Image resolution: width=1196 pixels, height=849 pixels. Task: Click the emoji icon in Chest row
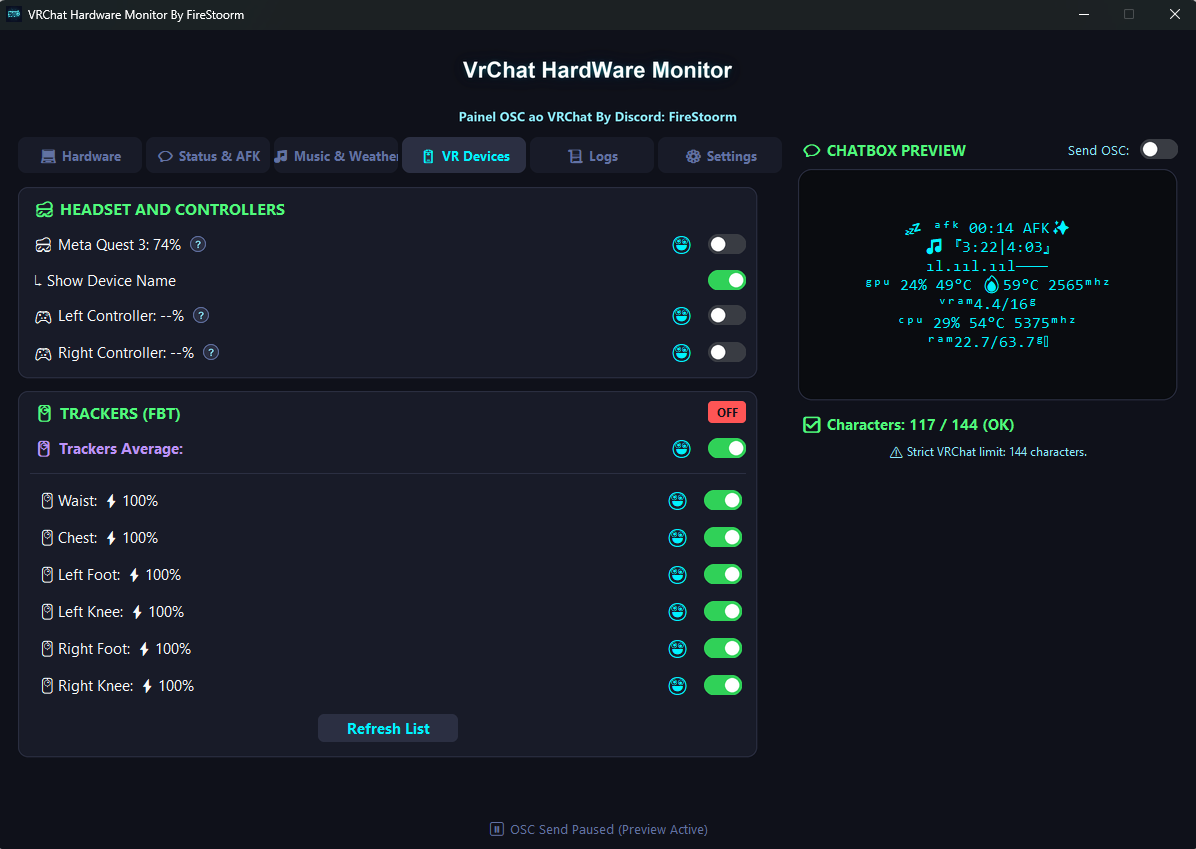pyautogui.click(x=677, y=538)
